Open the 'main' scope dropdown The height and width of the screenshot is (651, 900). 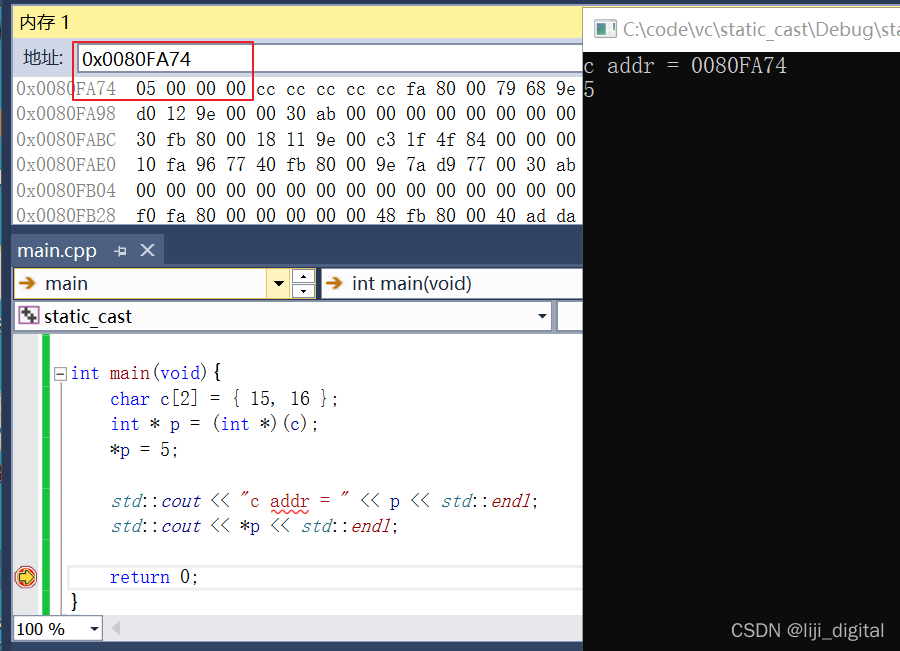click(278, 284)
